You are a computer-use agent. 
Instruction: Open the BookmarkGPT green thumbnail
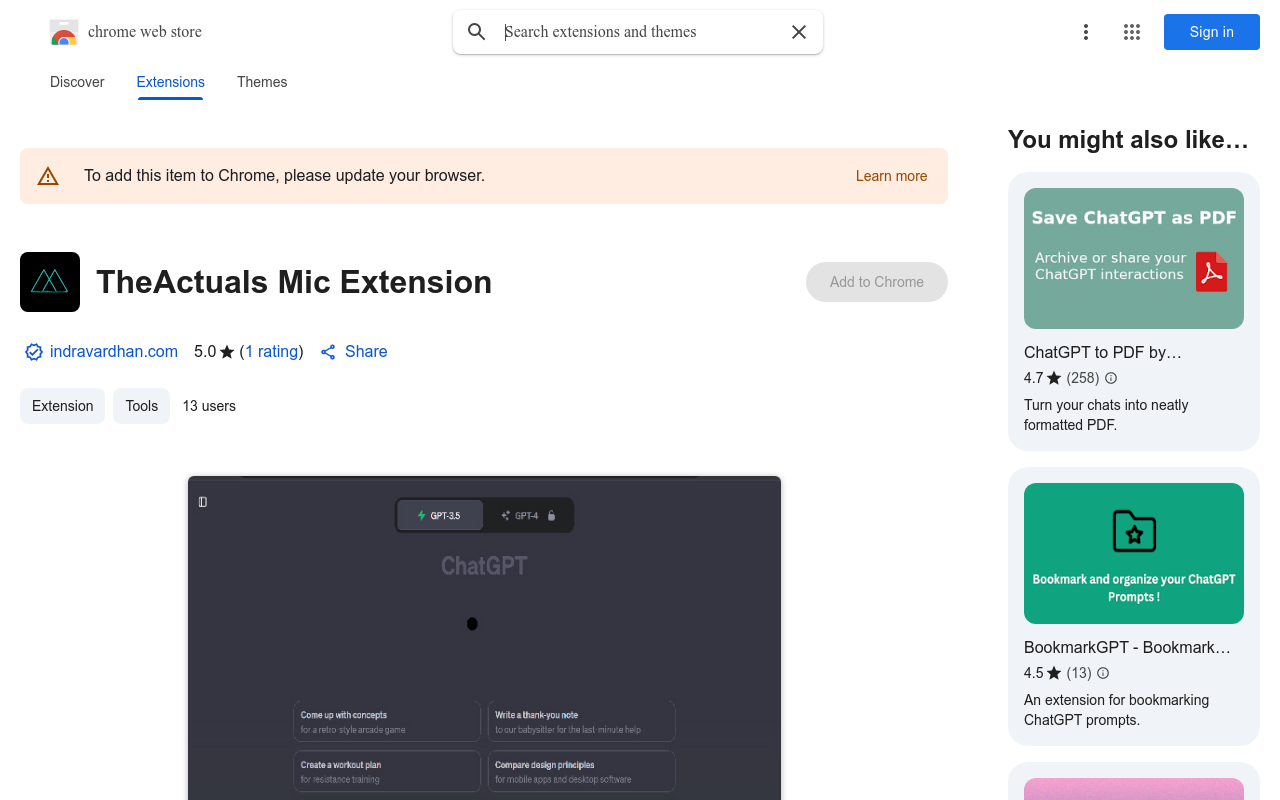pyautogui.click(x=1134, y=554)
